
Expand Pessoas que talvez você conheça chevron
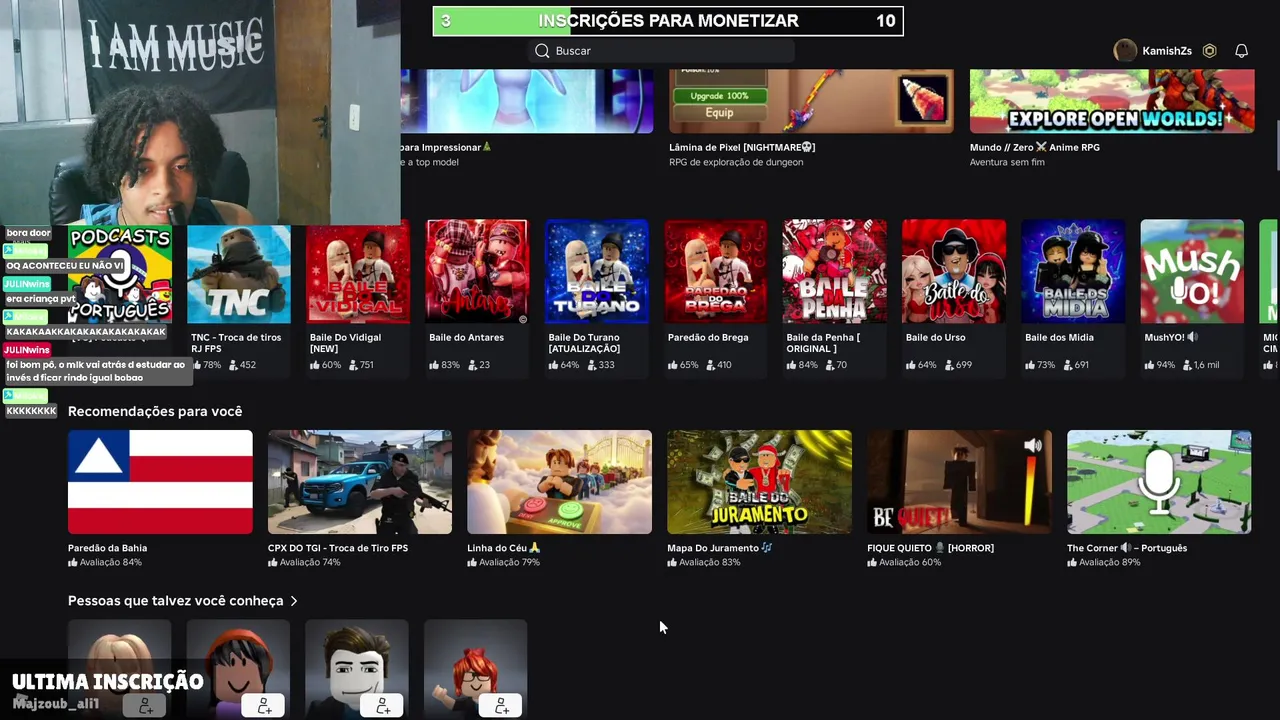coord(294,601)
